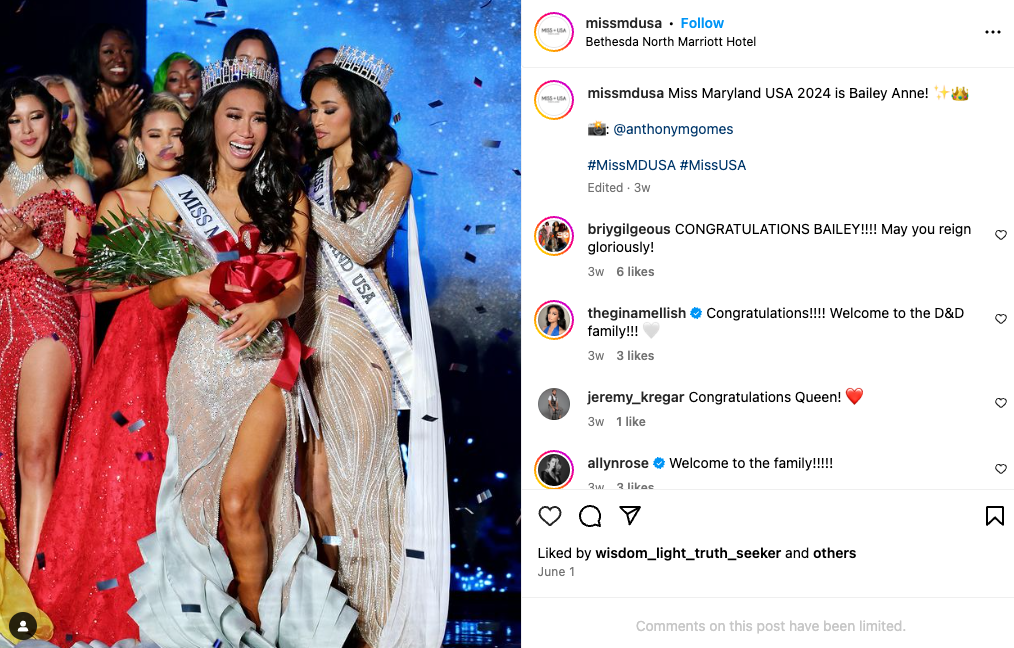Screen dimensions: 1014x648
Task: Save post with the bookmark icon
Action: click(x=995, y=515)
